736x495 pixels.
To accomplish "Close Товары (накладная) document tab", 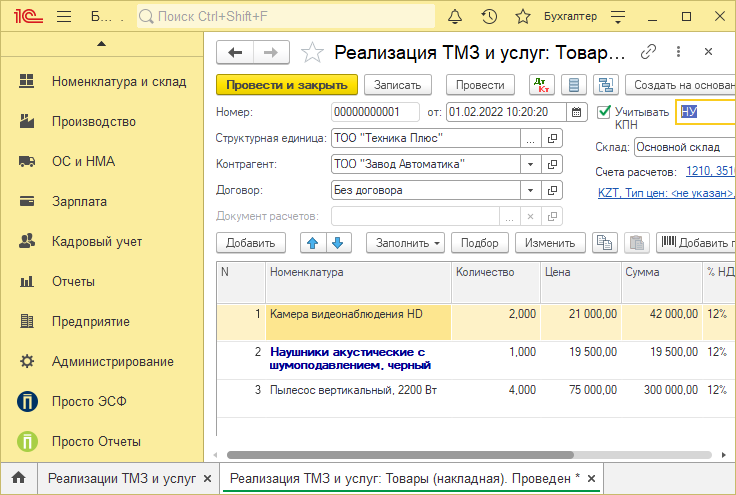I will [591, 479].
